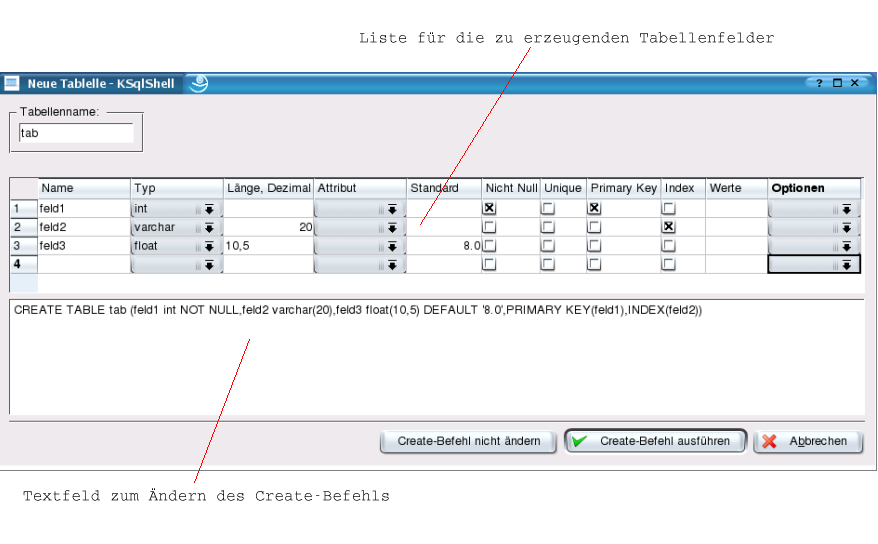Open the Typ dropdown showing varchar
This screenshot has width=878, height=544.
(175, 227)
